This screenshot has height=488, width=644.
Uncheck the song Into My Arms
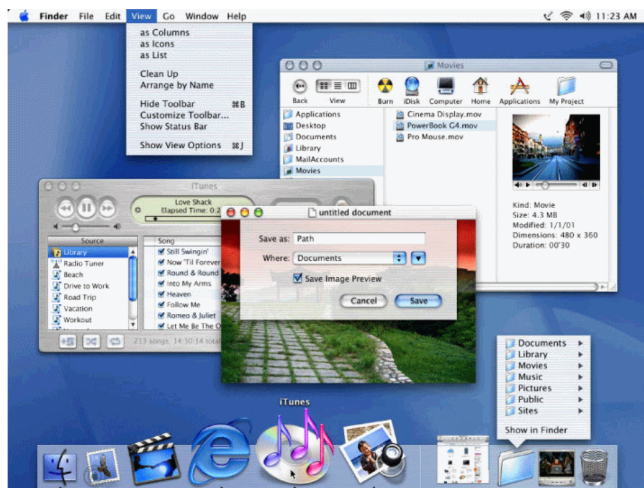[161, 283]
